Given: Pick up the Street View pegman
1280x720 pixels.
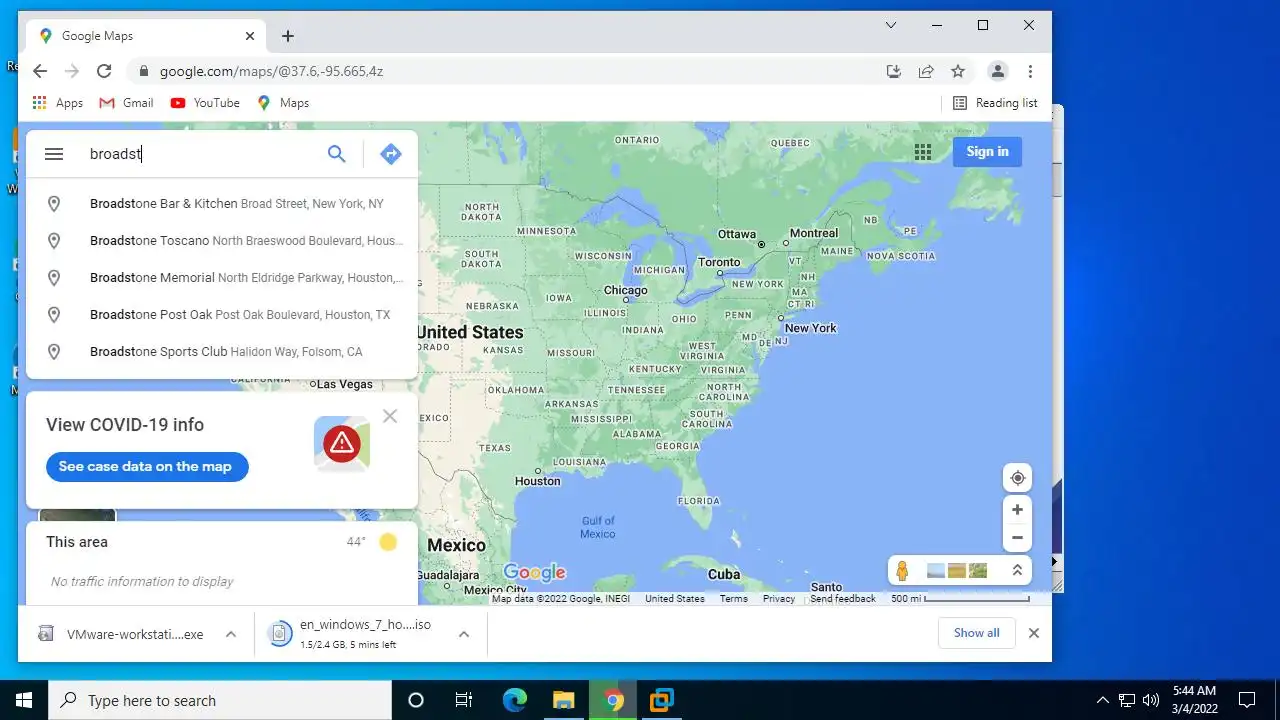Looking at the screenshot, I should click(x=902, y=571).
